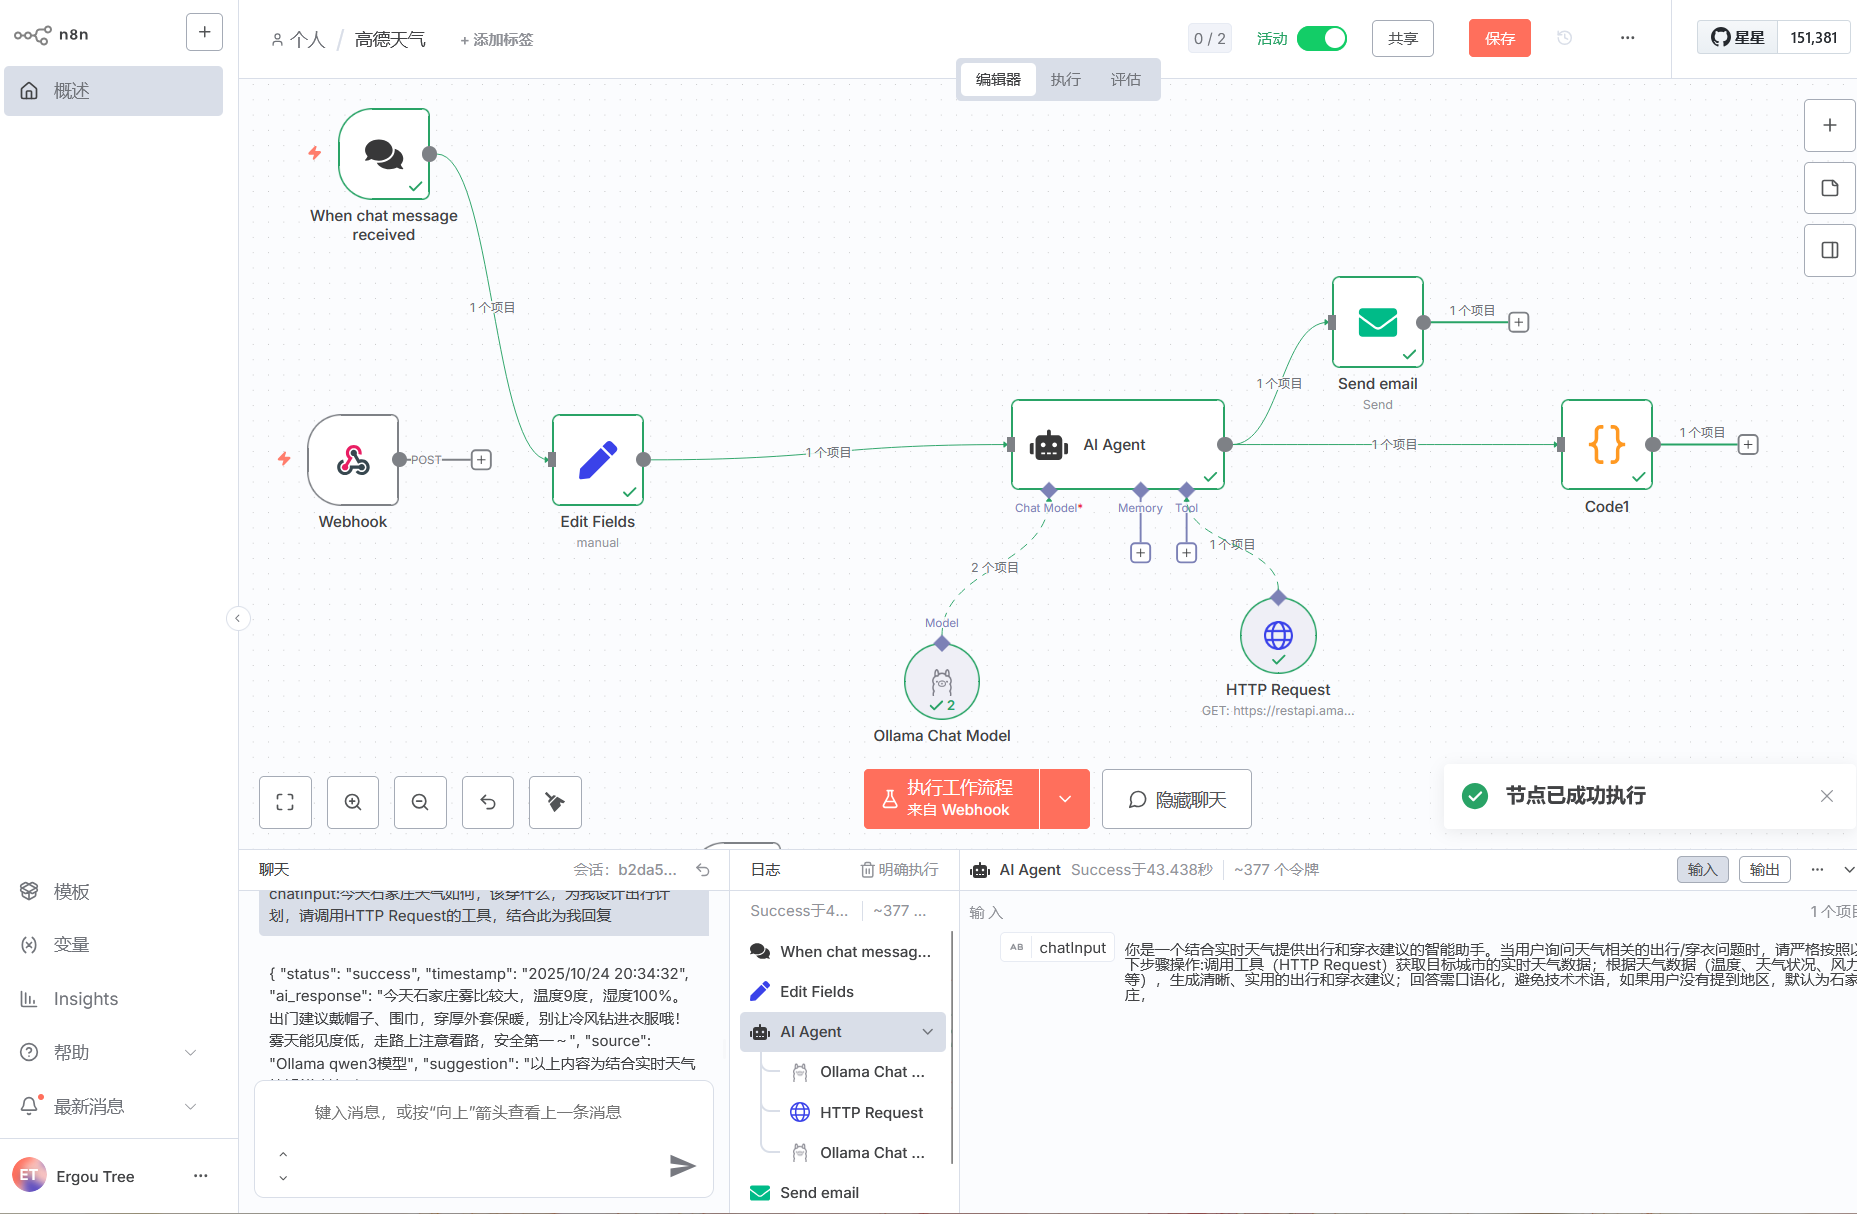Switch log panel to 输出 view
The height and width of the screenshot is (1214, 1857).
(x=1764, y=869)
